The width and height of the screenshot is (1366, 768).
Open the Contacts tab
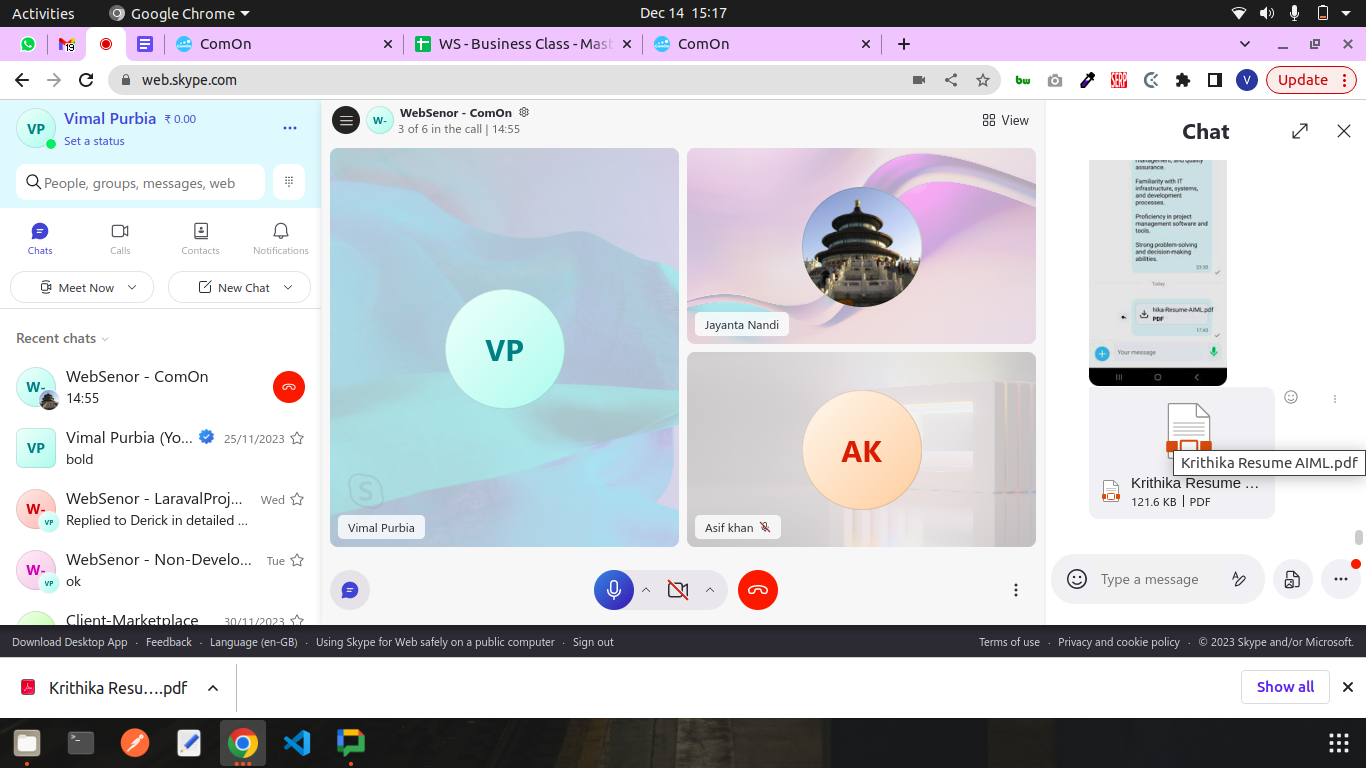tap(200, 238)
